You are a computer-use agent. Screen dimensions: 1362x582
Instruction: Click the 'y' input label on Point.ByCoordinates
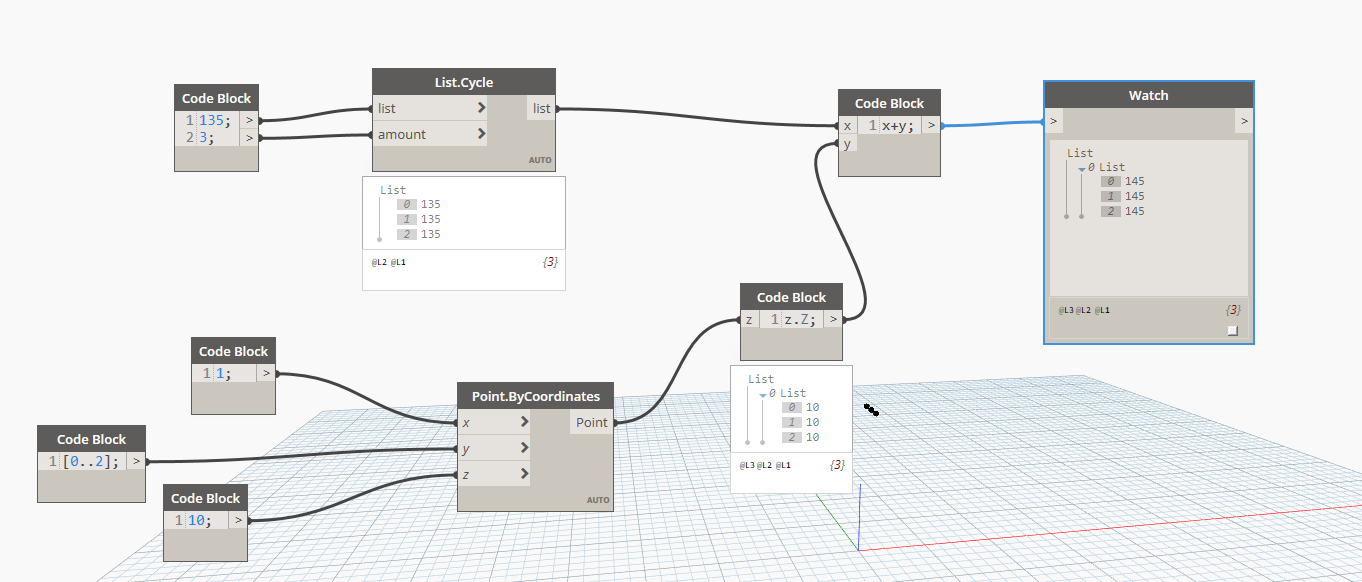466,448
